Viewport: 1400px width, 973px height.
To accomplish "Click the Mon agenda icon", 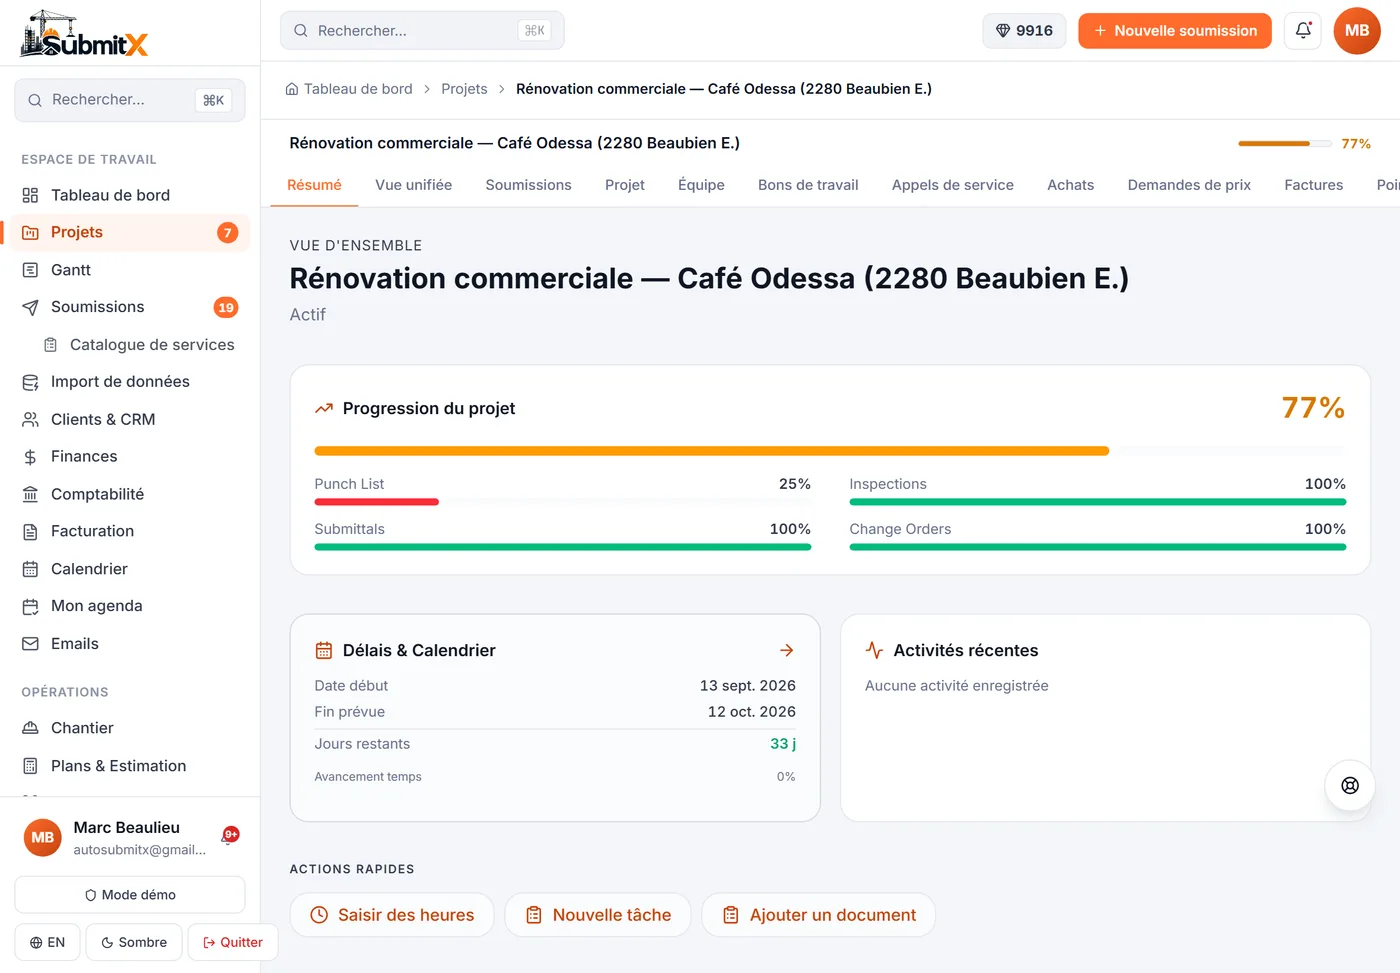I will pos(31,607).
